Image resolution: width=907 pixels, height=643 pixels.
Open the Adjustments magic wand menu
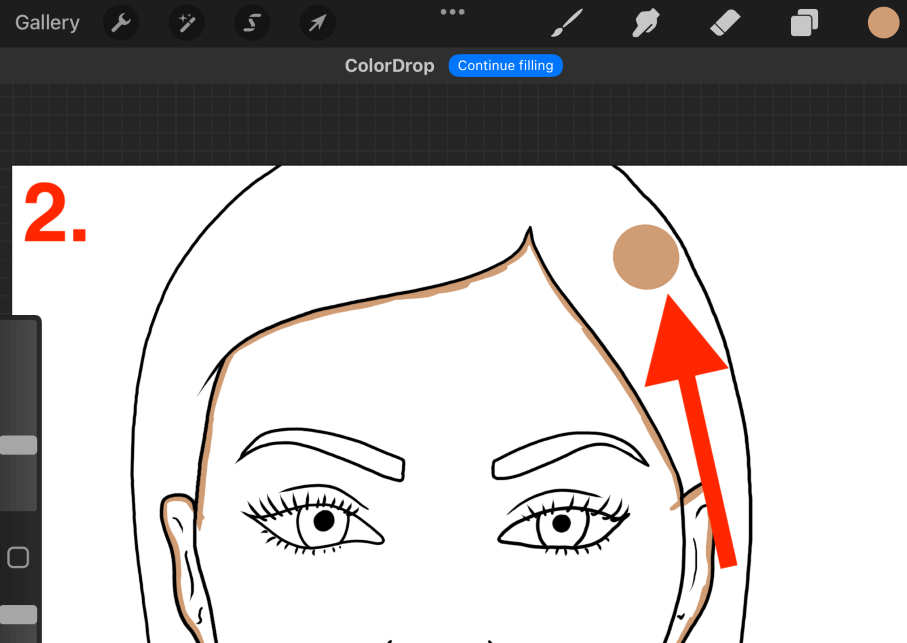[x=186, y=23]
